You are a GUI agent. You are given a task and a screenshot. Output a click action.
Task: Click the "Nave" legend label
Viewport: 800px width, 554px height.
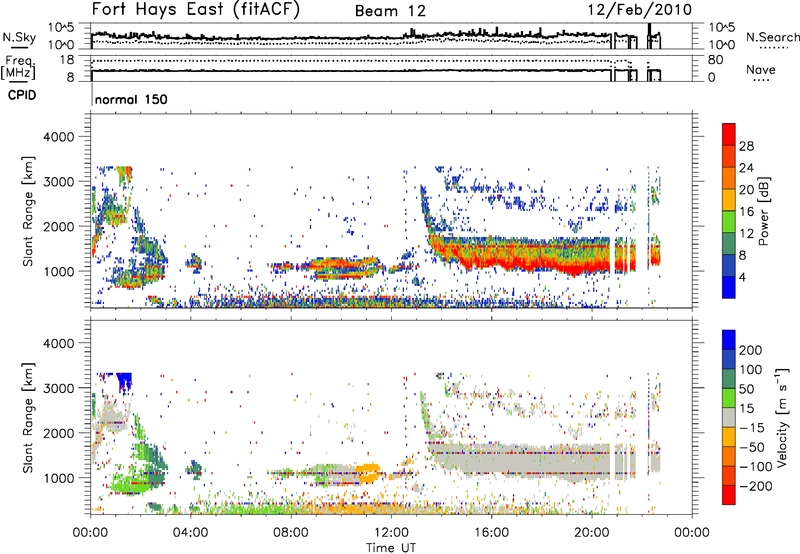coord(760,70)
